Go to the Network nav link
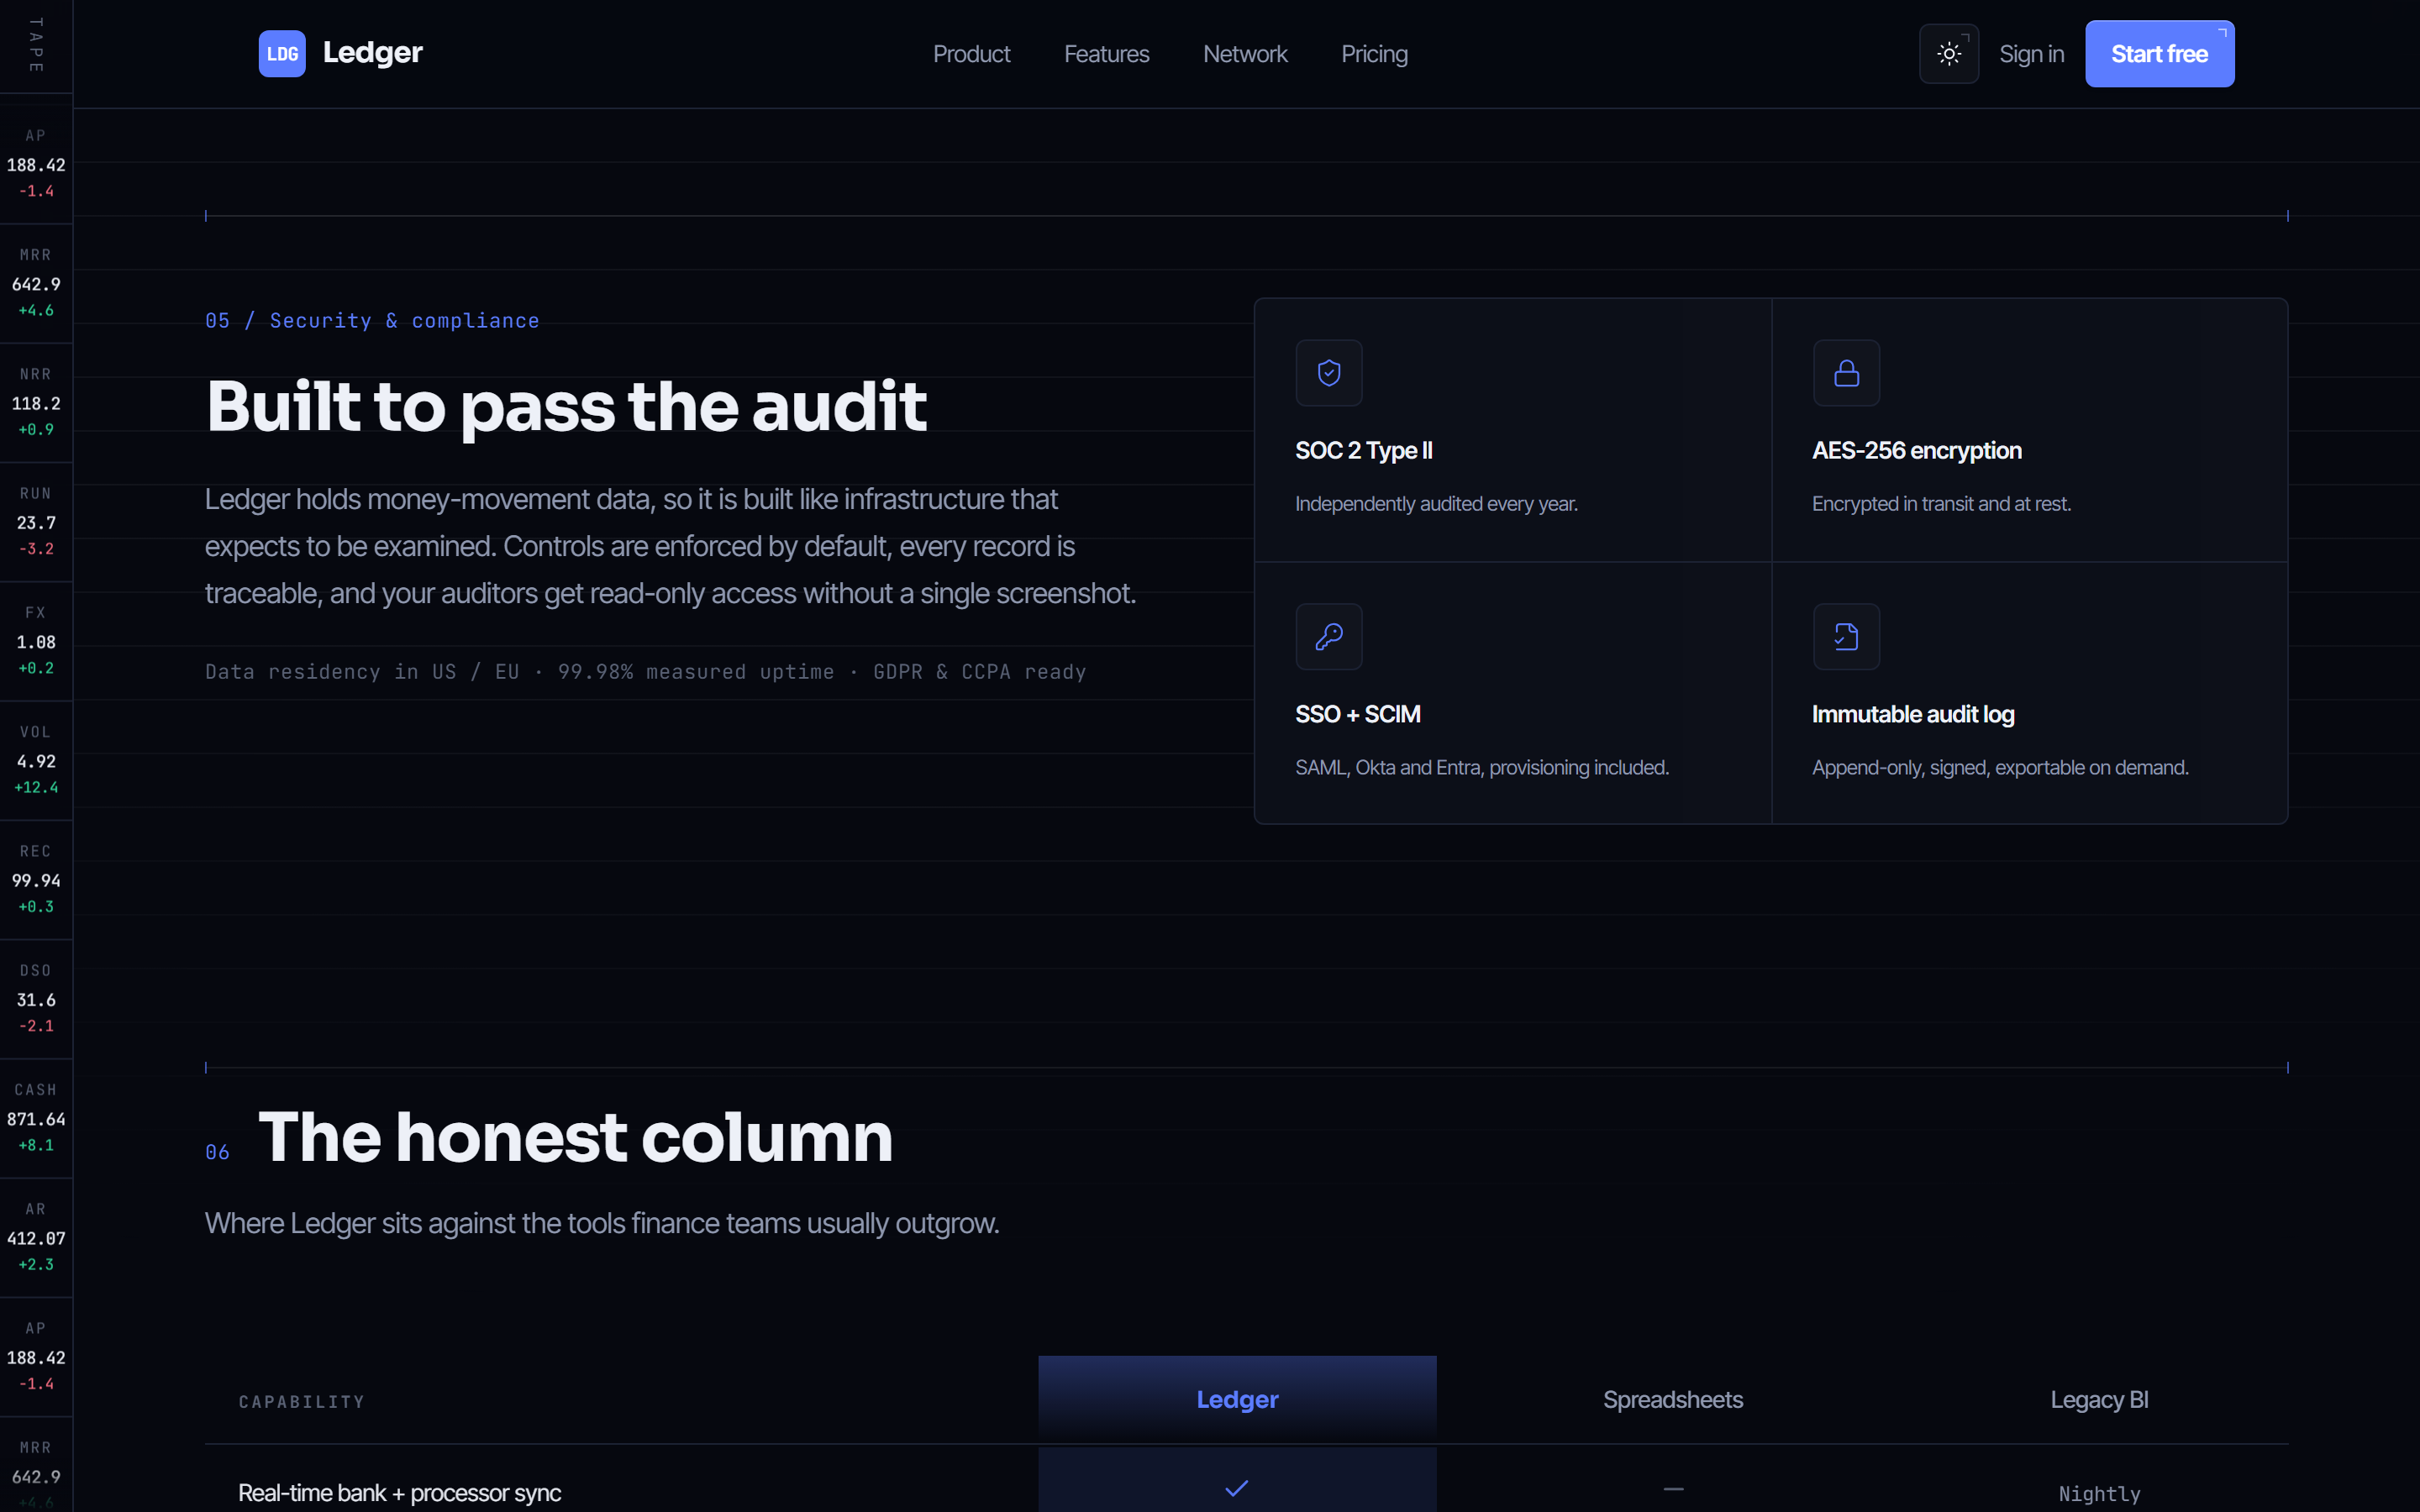The height and width of the screenshot is (1512, 2420). (1245, 54)
